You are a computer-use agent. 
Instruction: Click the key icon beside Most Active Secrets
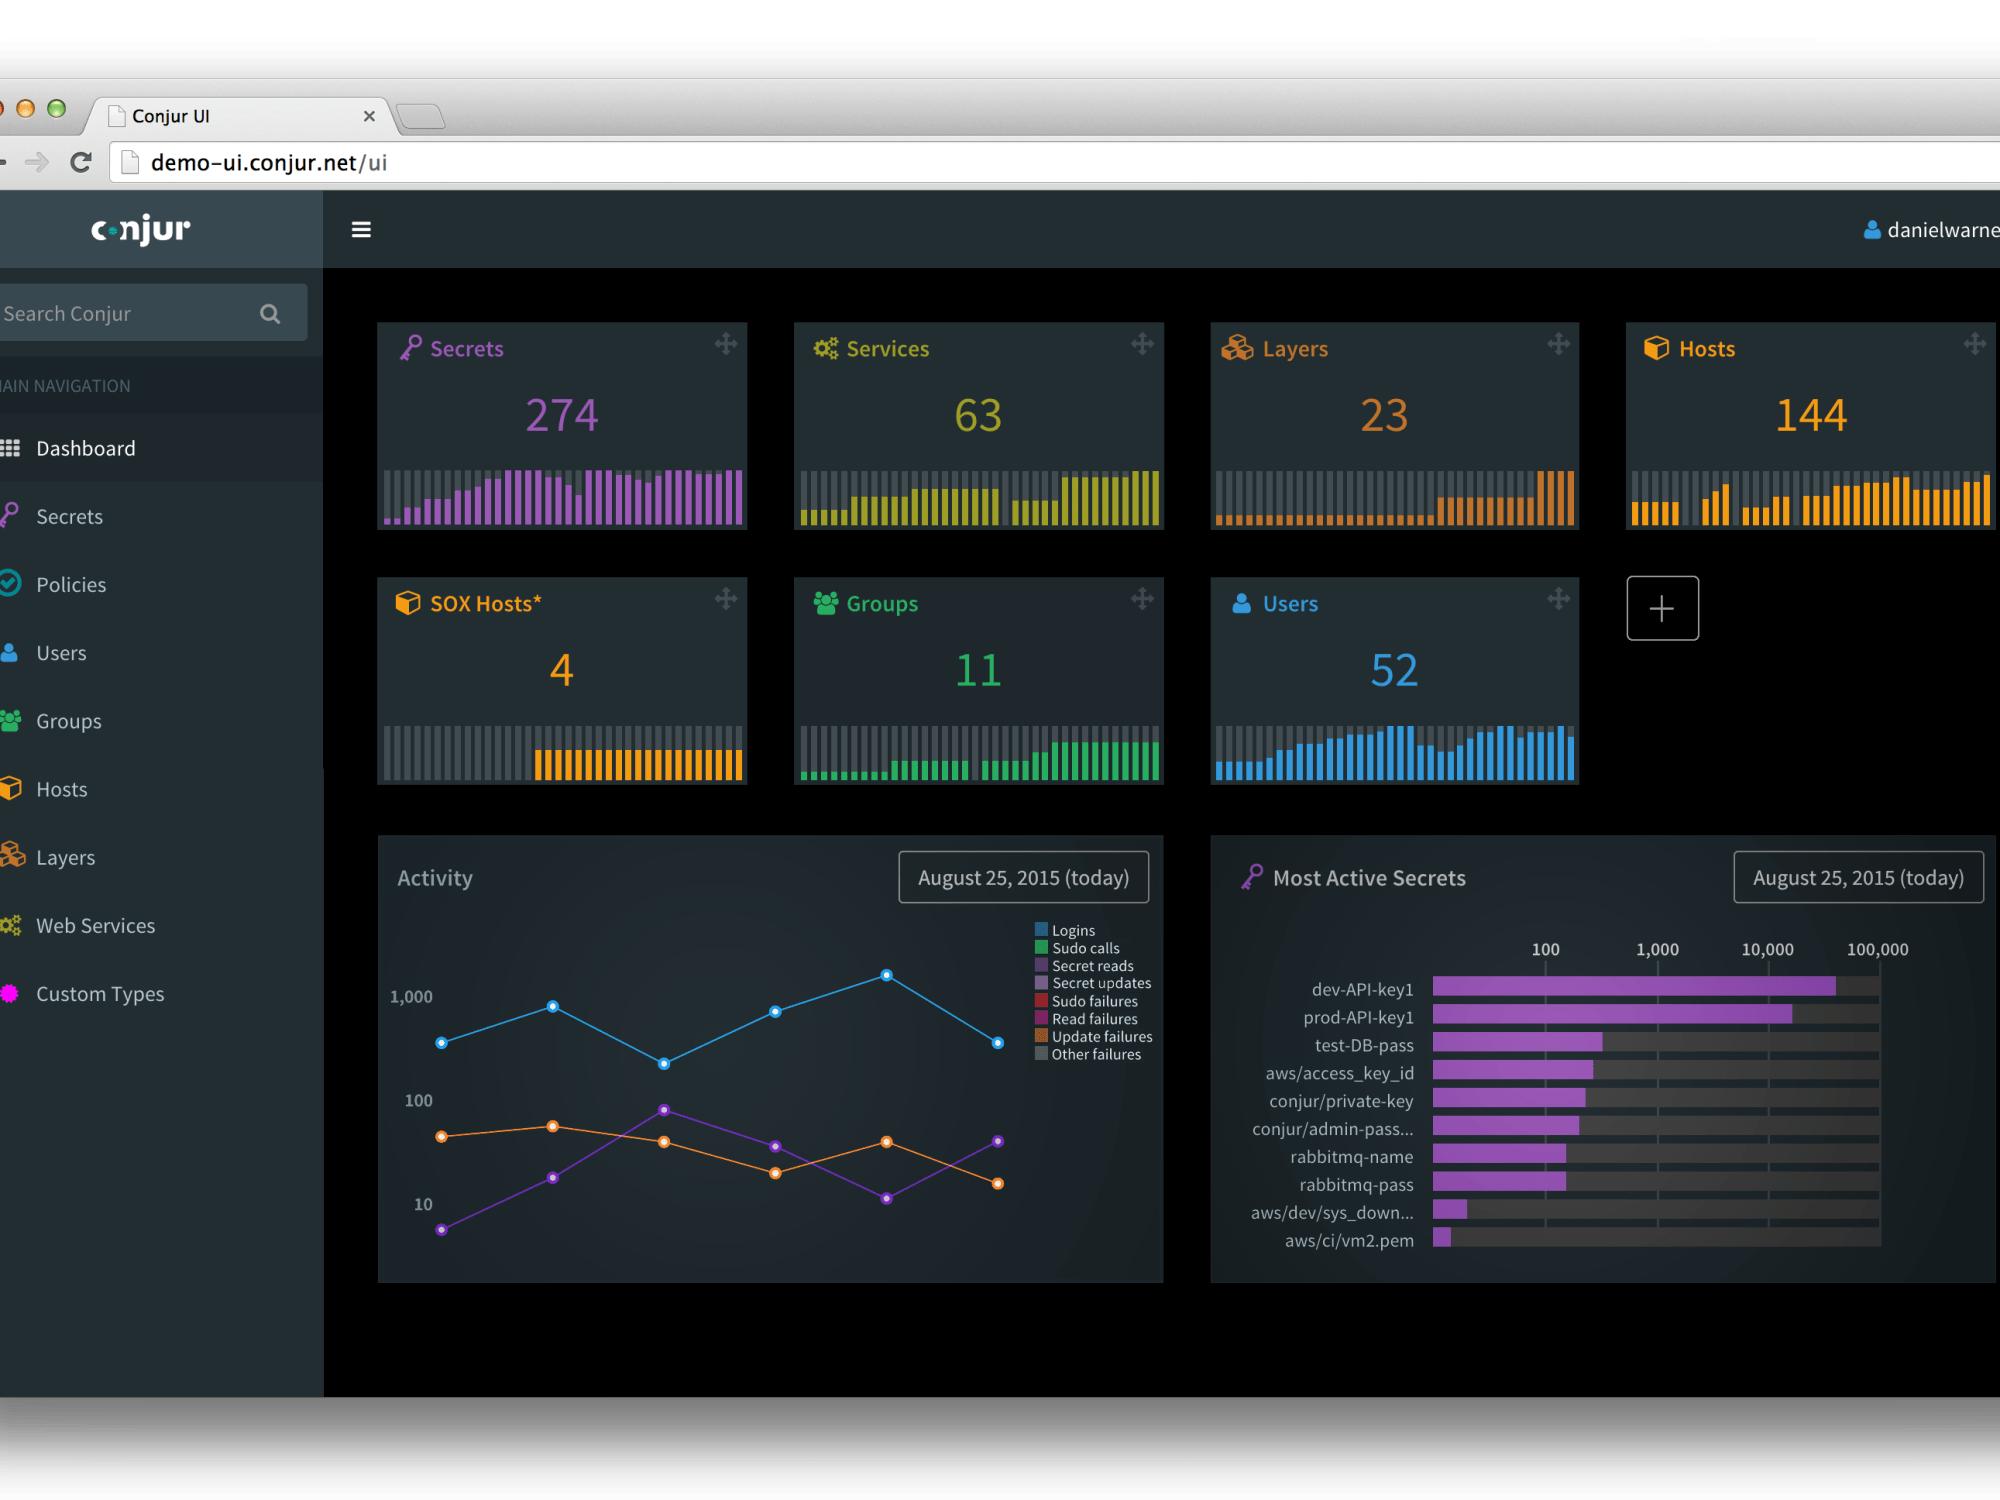[x=1252, y=877]
